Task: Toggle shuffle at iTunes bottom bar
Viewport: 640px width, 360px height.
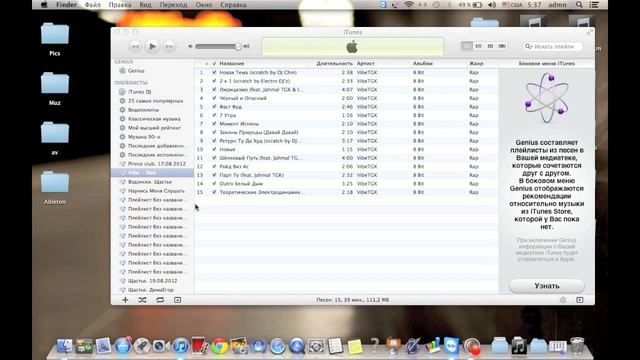Action: 142,300
